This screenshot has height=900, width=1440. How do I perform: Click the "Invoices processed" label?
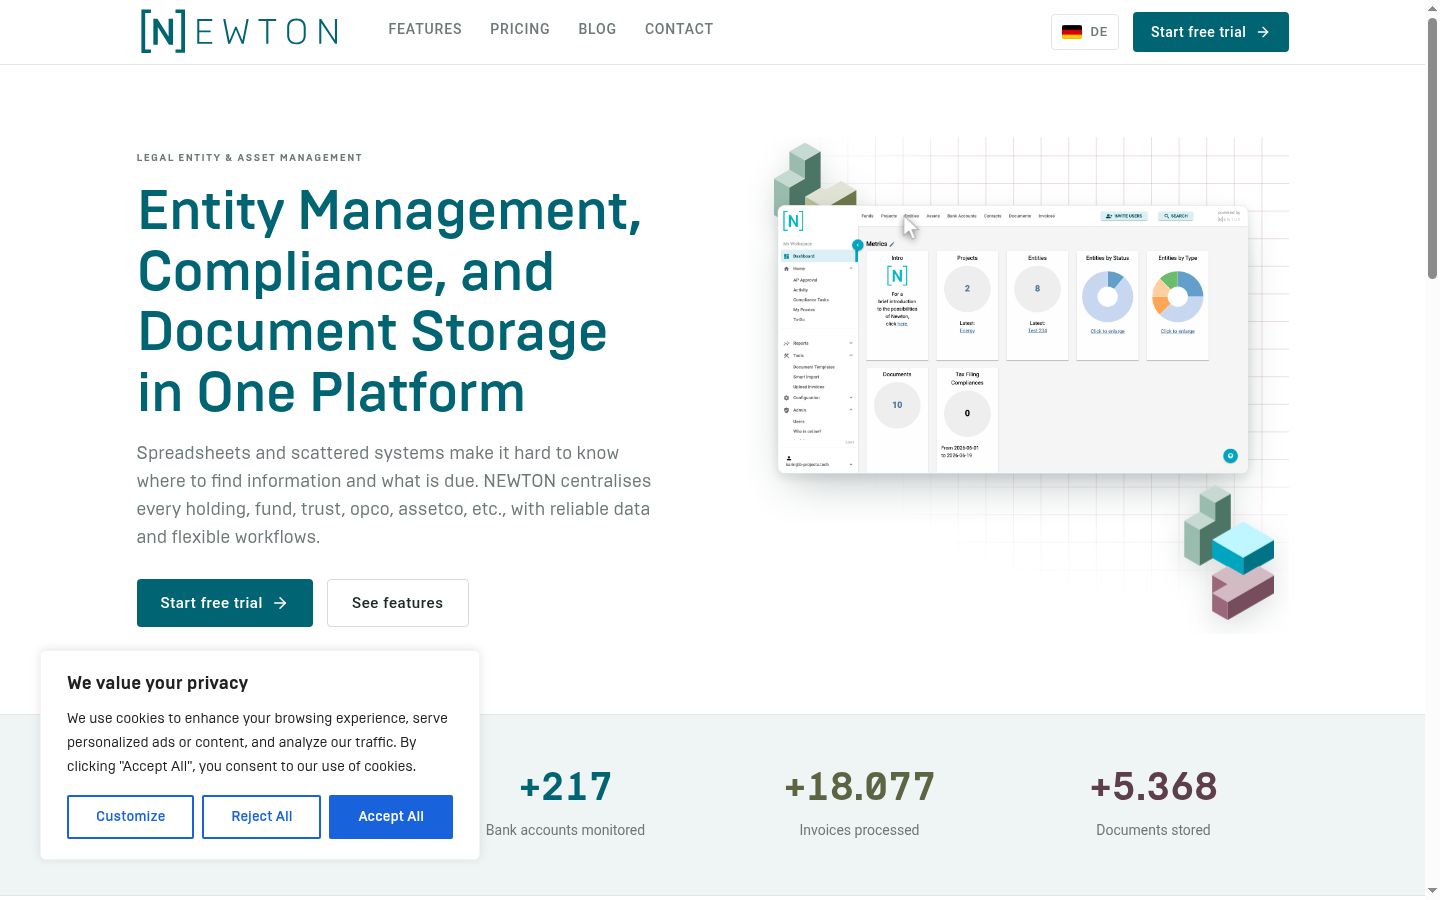pos(859,830)
